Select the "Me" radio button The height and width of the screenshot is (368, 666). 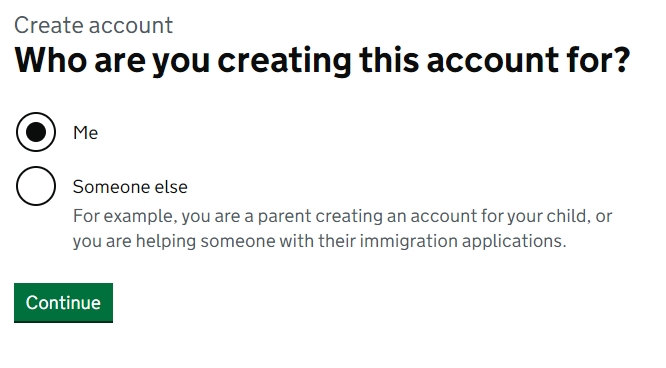[36, 132]
